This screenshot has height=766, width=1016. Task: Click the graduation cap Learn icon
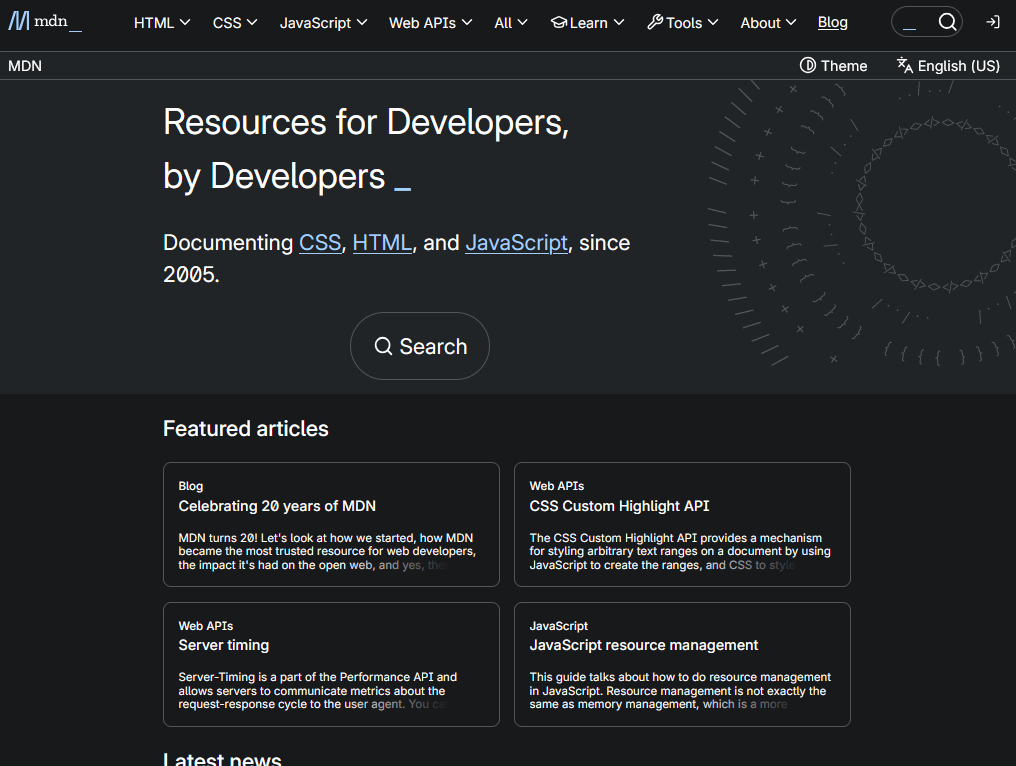[x=559, y=22]
